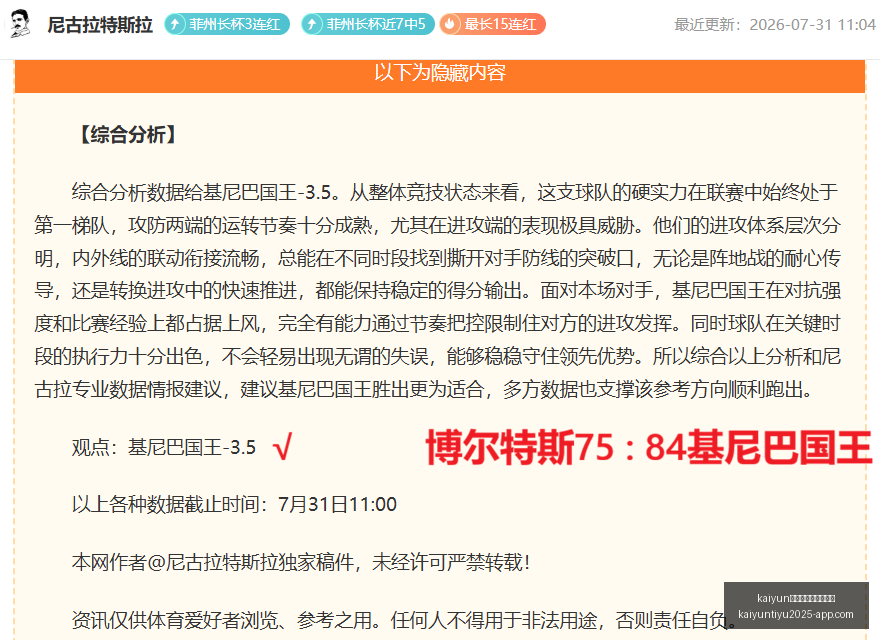Click flame icon in 最长15连红 badge
This screenshot has height=640, width=880.
click(450, 24)
